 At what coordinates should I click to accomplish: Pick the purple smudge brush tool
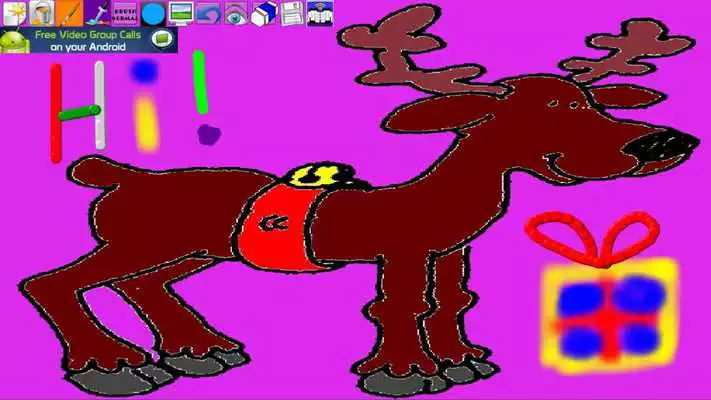97,13
